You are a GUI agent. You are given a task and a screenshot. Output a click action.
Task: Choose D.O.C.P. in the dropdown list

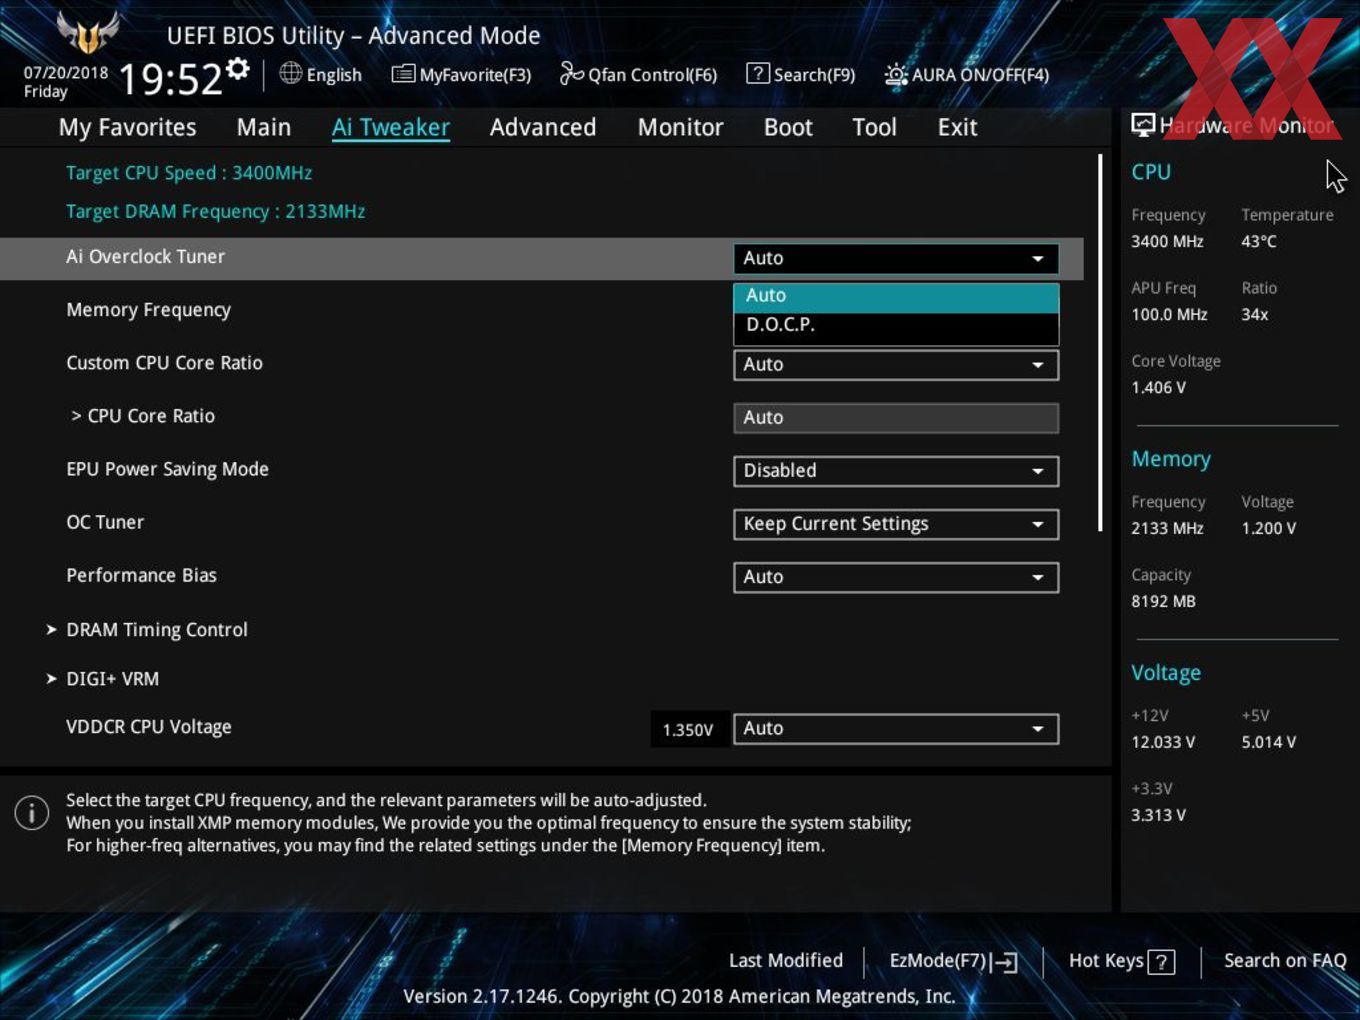tap(896, 325)
